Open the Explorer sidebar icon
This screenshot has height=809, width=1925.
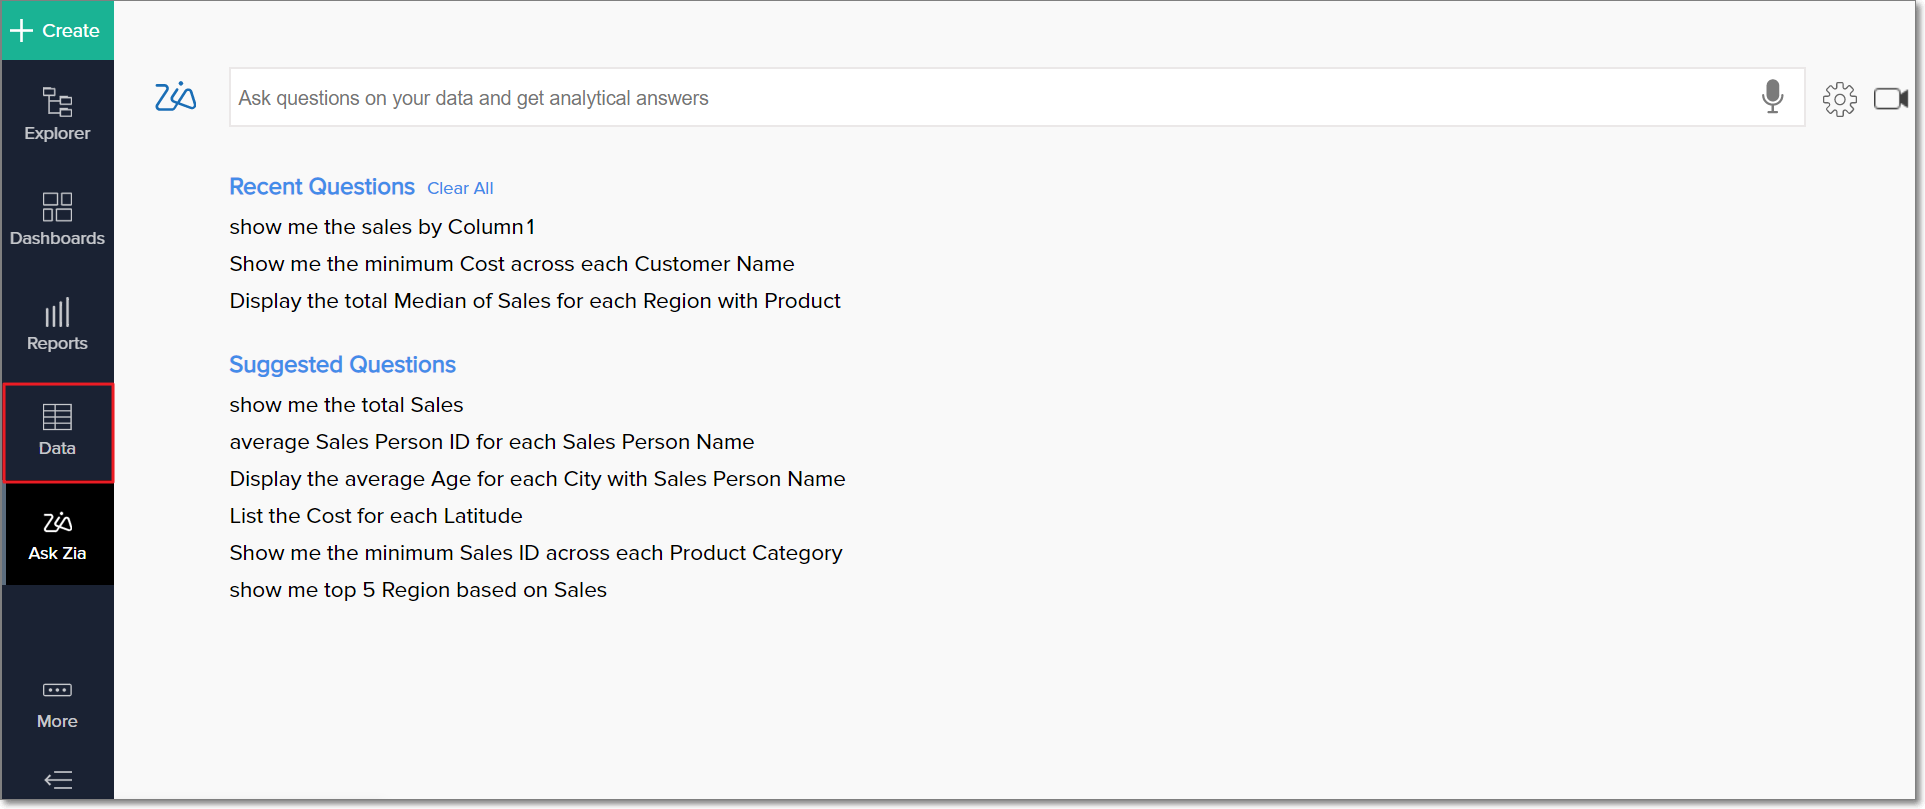(57, 113)
